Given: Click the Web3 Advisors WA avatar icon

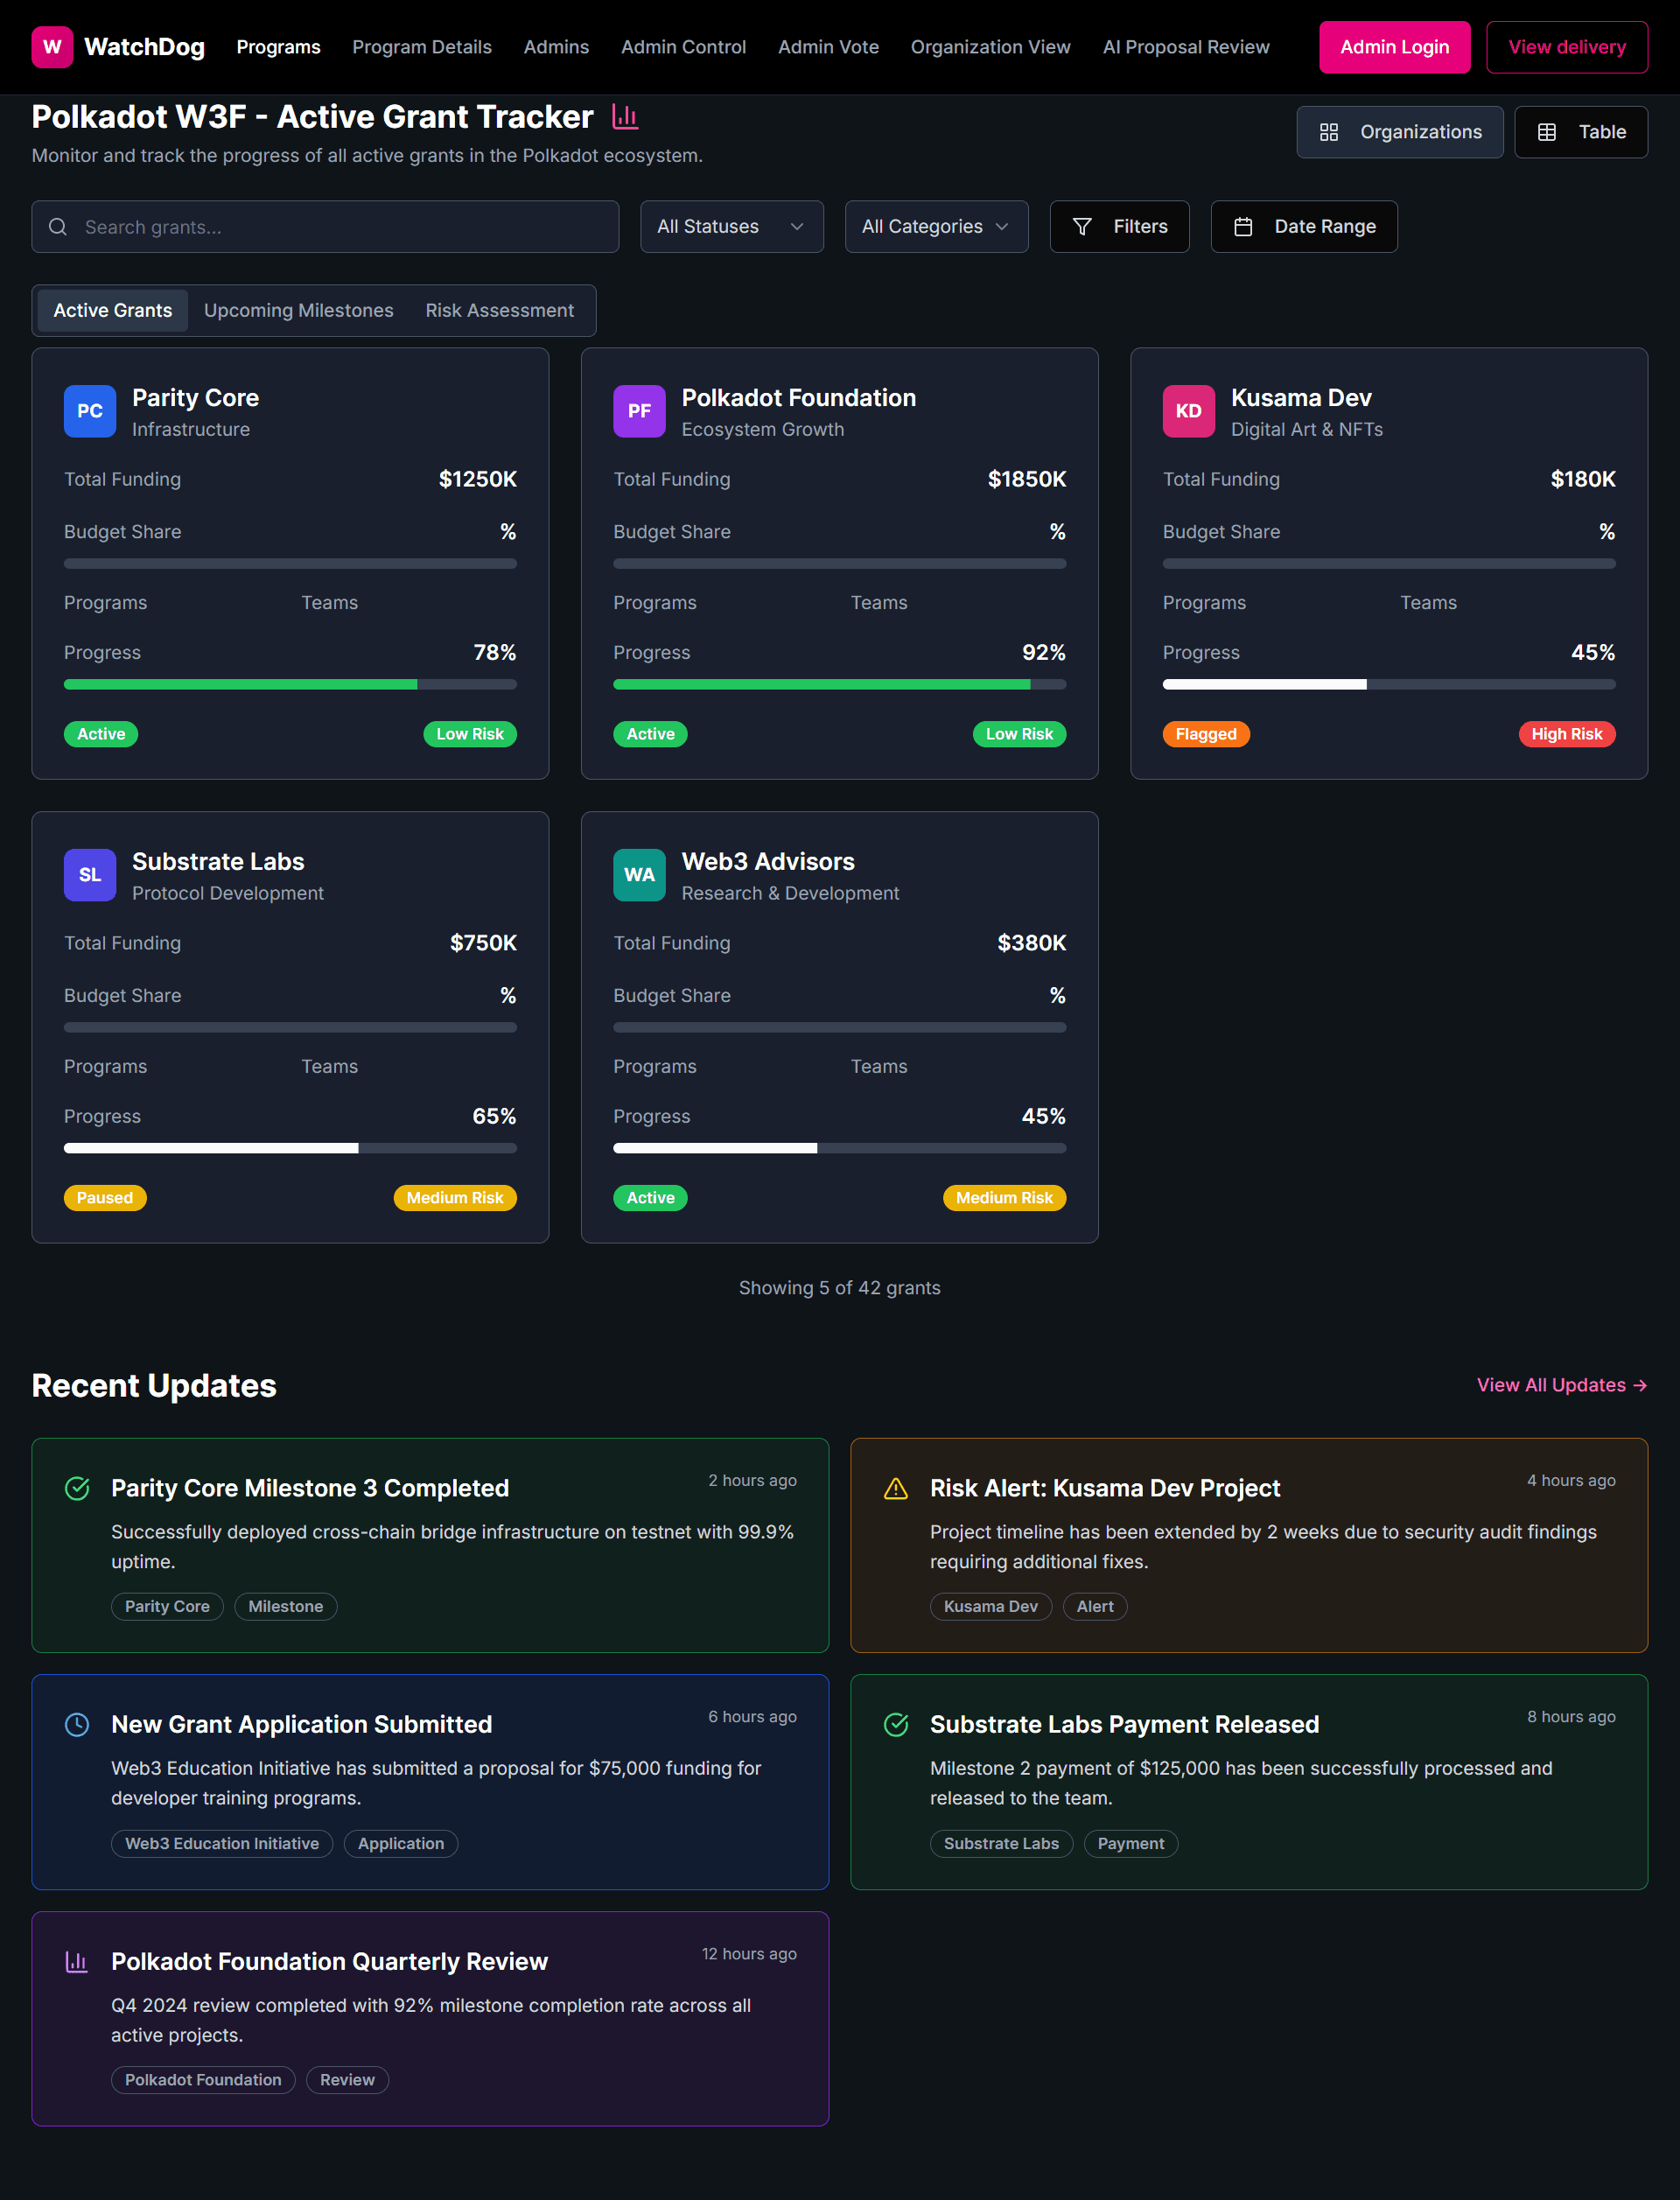Looking at the screenshot, I should 639,875.
